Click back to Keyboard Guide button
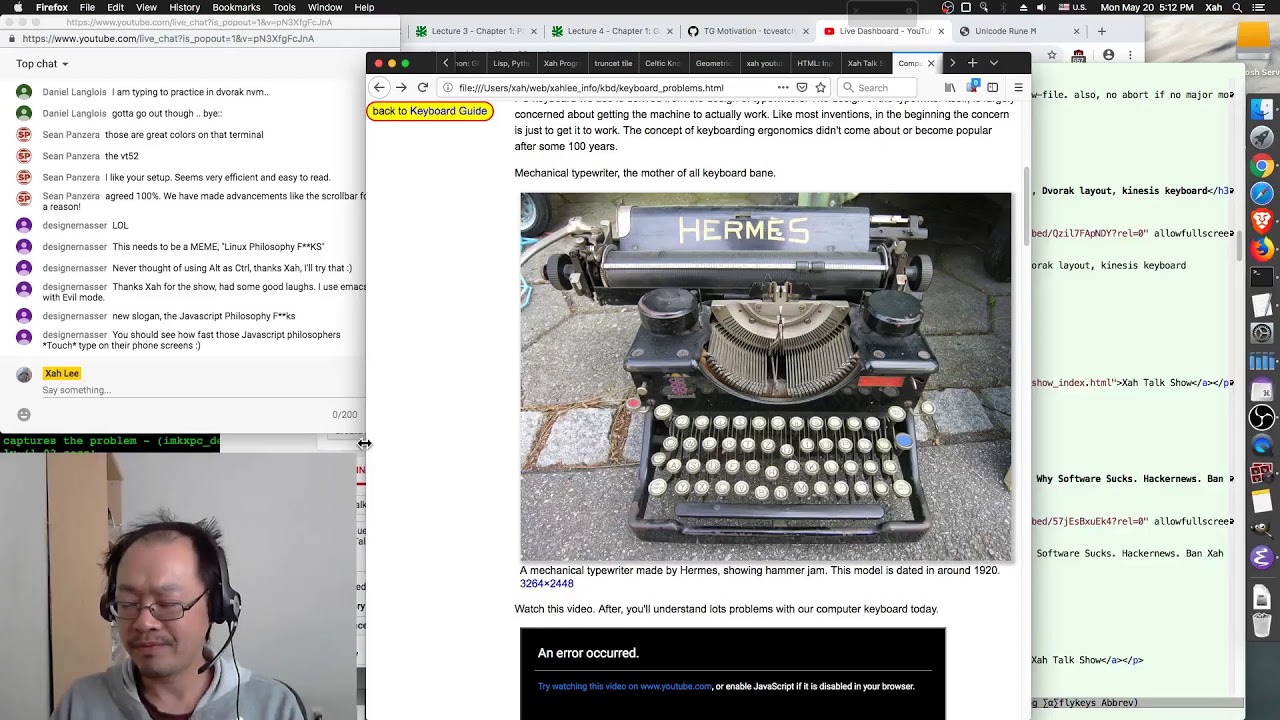The height and width of the screenshot is (720, 1280). pos(430,111)
